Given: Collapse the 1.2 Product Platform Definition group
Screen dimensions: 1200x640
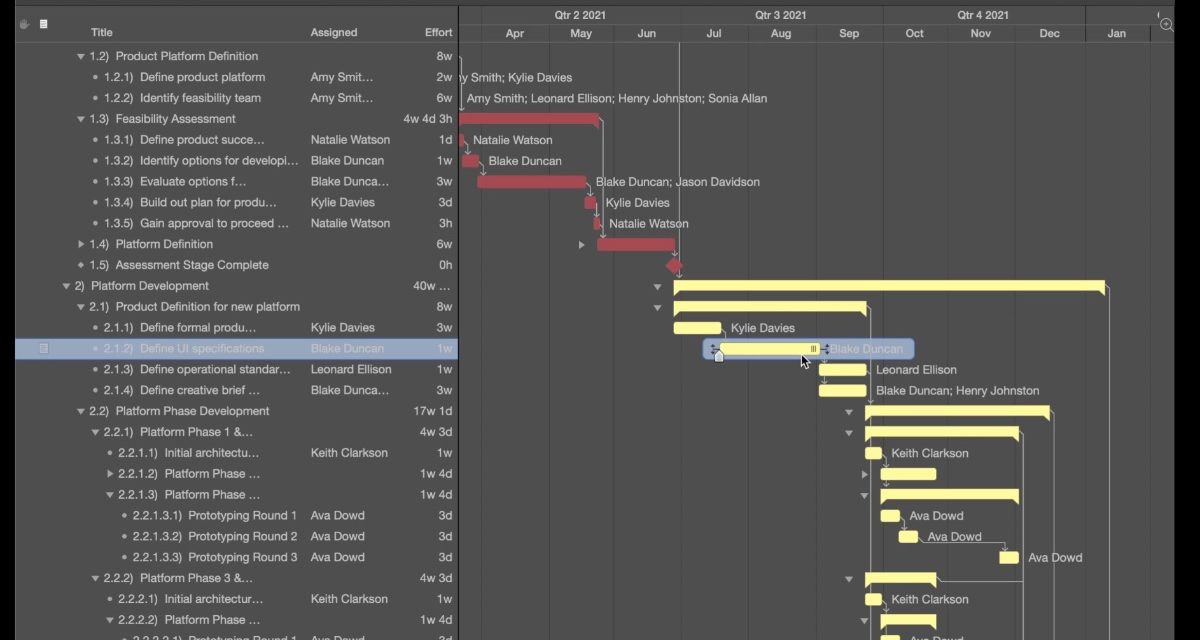Looking at the screenshot, I should coord(81,57).
